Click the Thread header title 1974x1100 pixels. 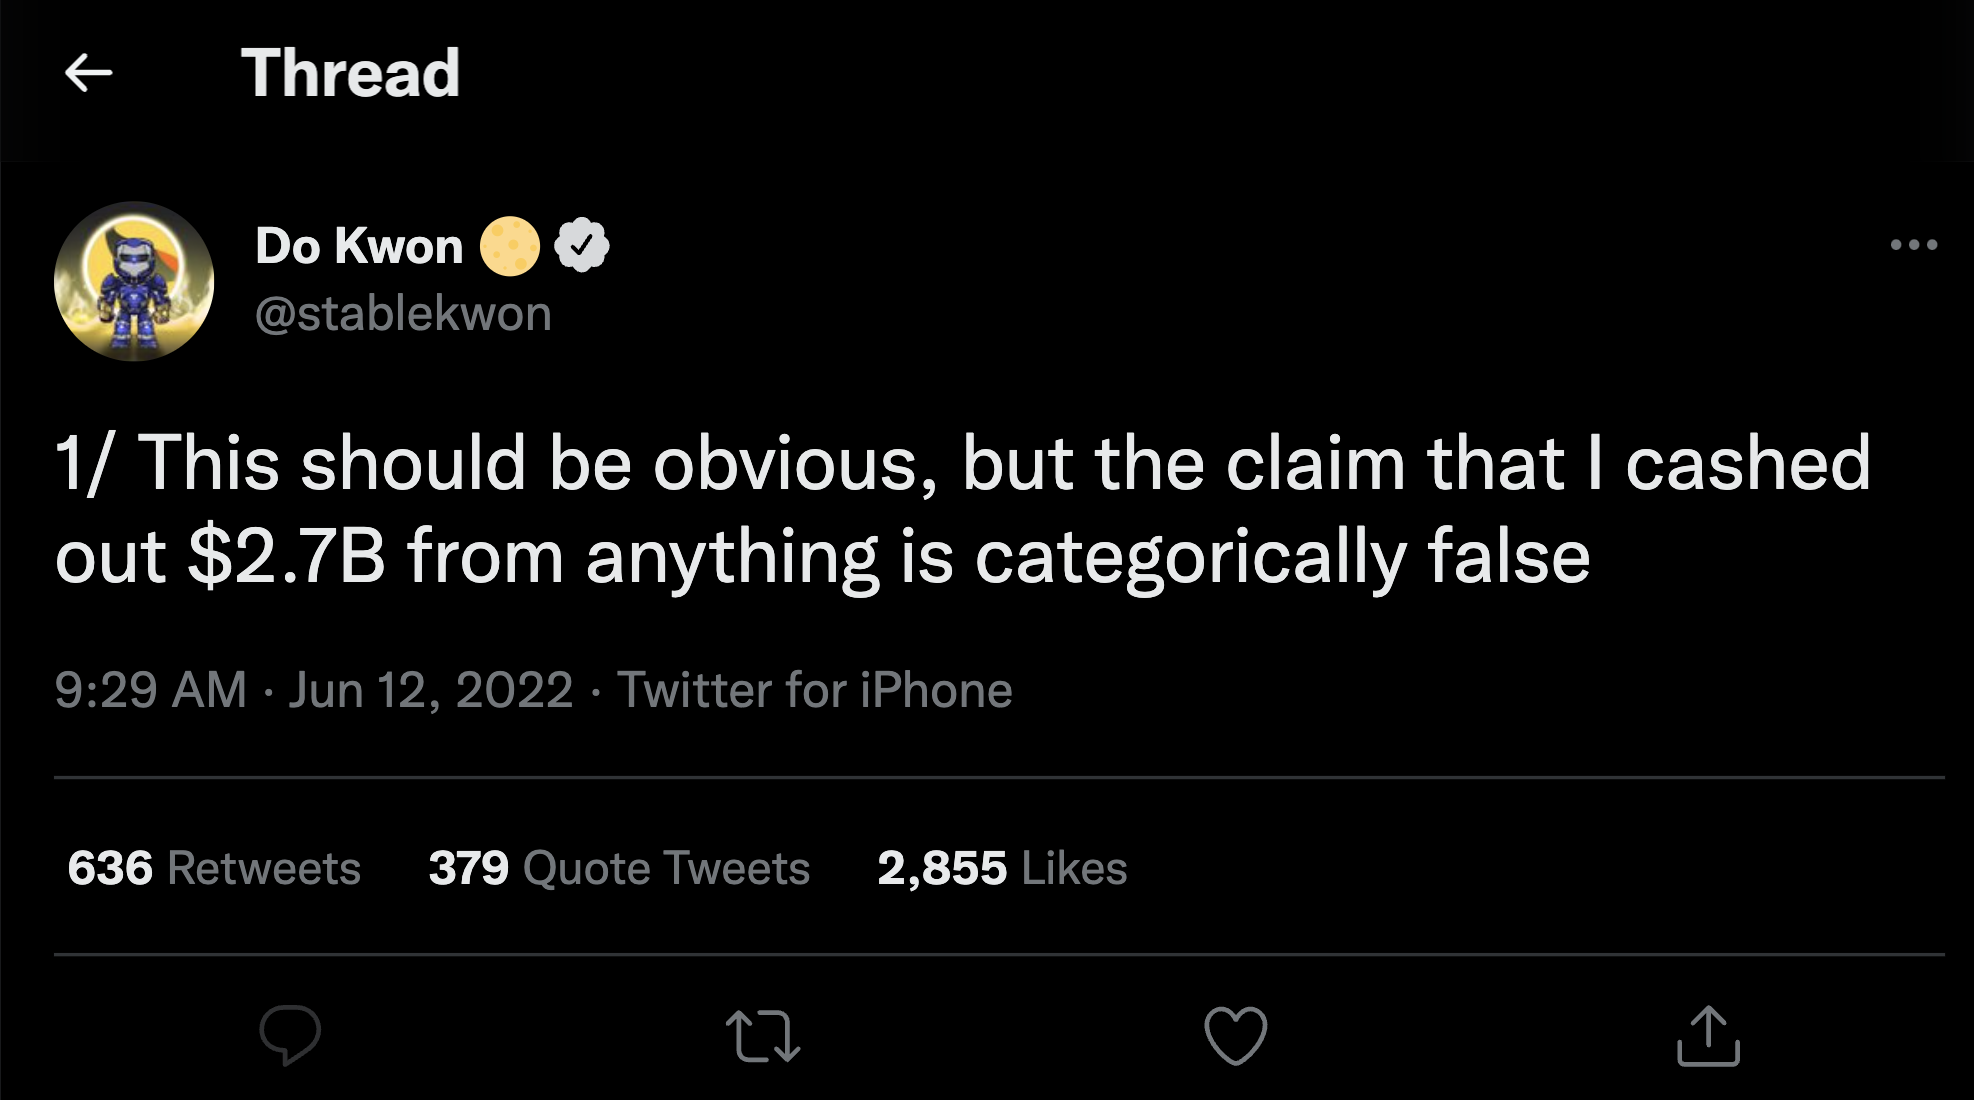coord(350,73)
